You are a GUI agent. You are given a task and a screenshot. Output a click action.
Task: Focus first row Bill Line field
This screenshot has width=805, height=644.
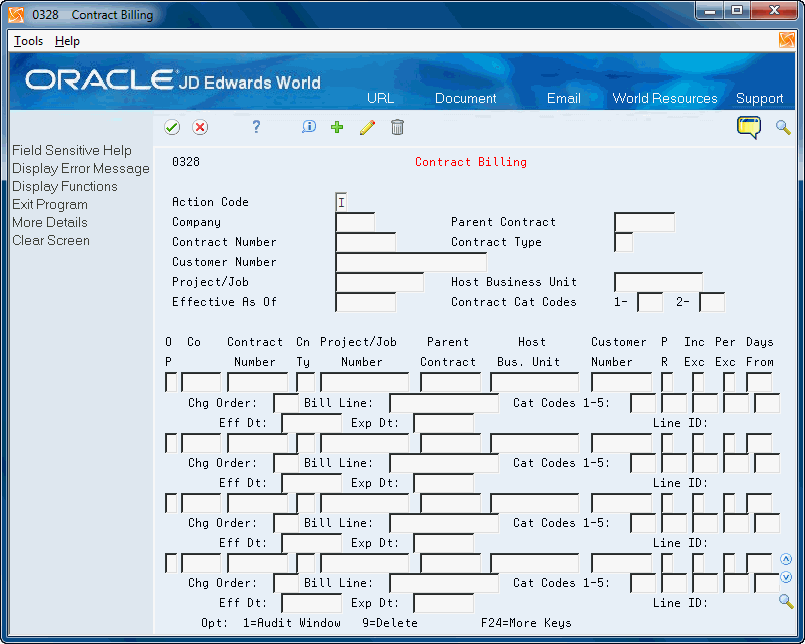click(444, 403)
